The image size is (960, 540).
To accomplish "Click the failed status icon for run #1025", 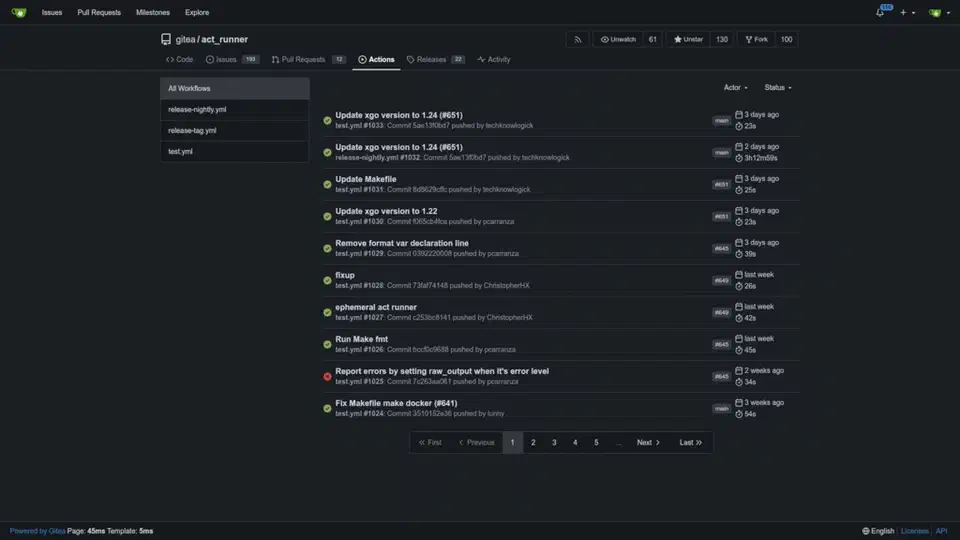I will coord(328,377).
